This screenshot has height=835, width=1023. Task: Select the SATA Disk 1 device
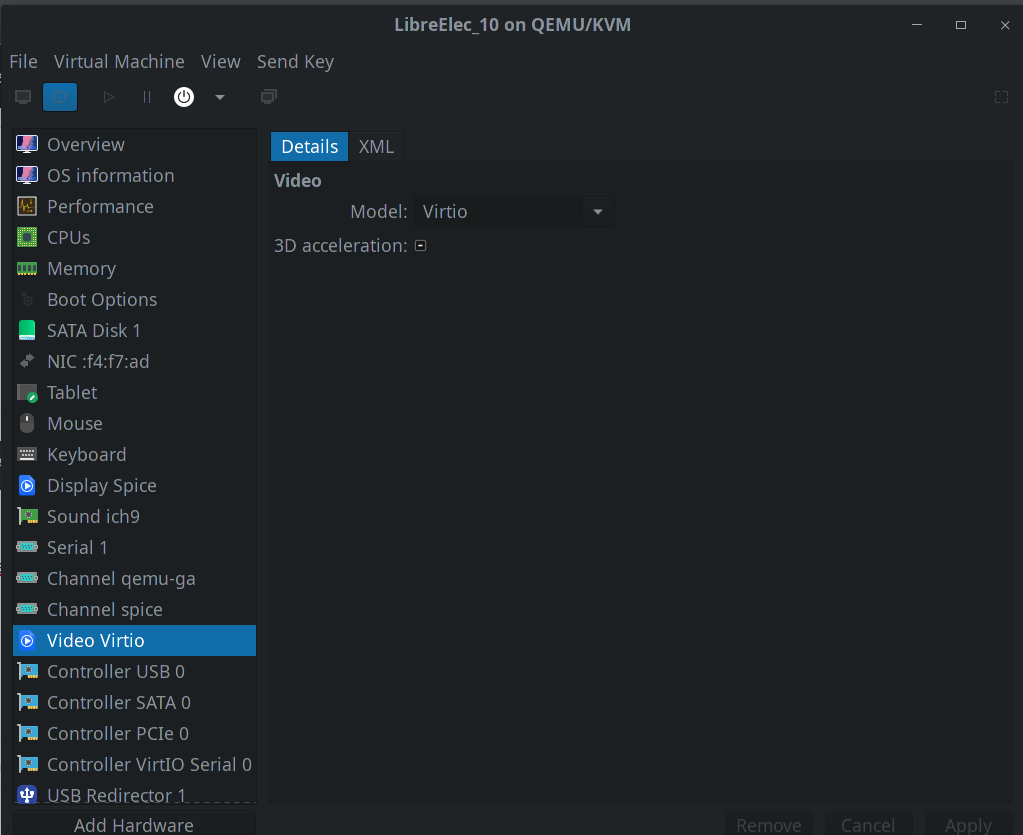[x=94, y=330]
